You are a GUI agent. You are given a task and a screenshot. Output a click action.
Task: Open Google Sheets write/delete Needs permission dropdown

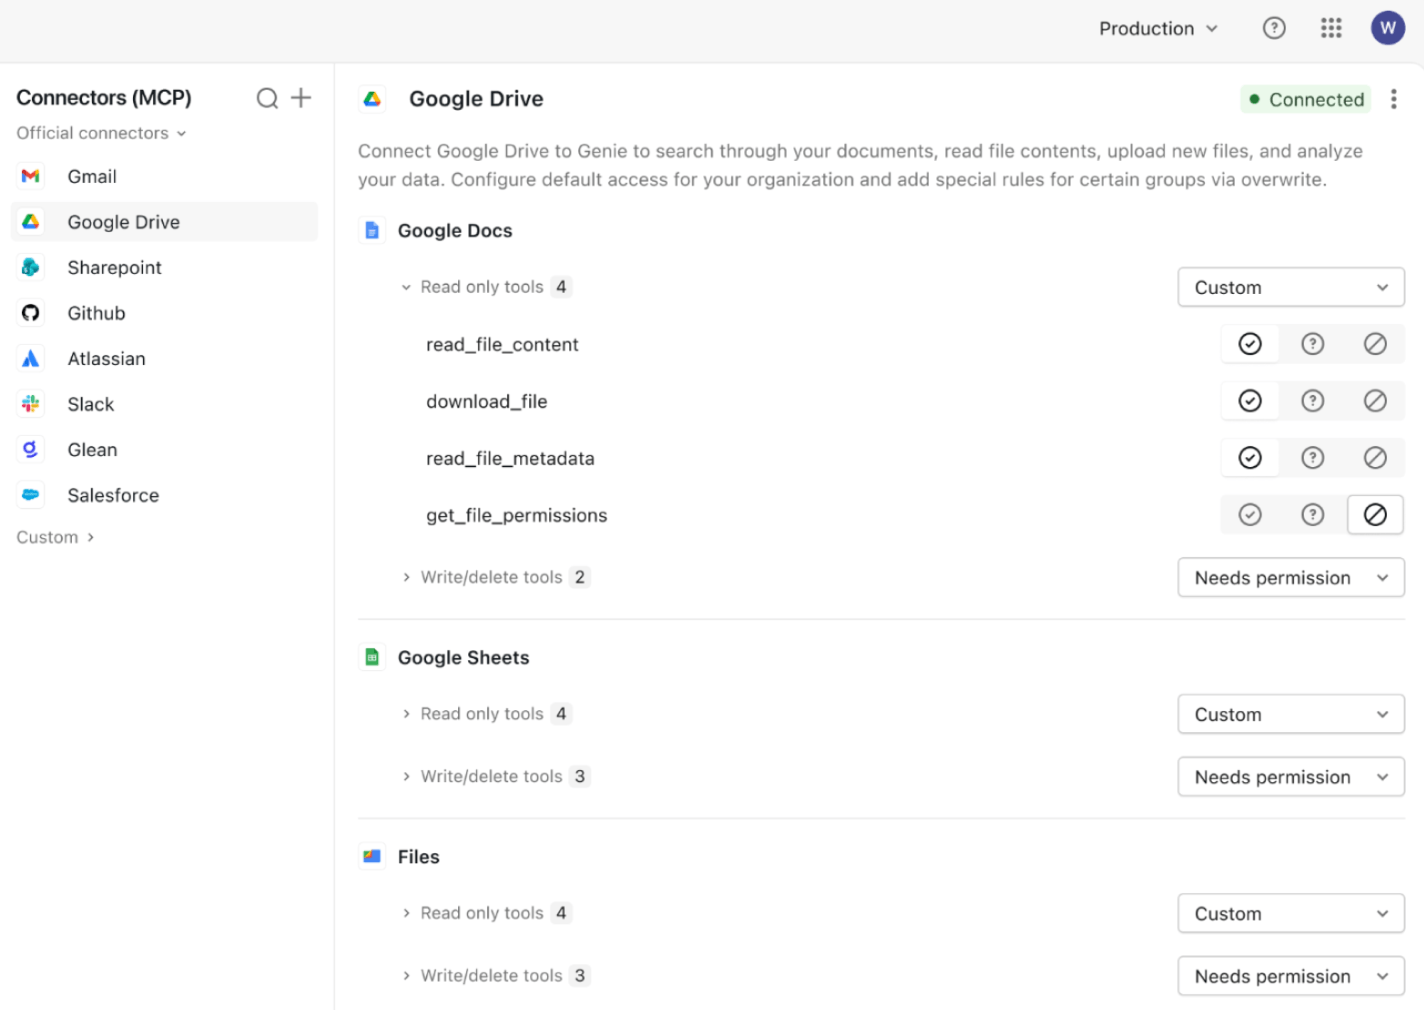(1291, 777)
